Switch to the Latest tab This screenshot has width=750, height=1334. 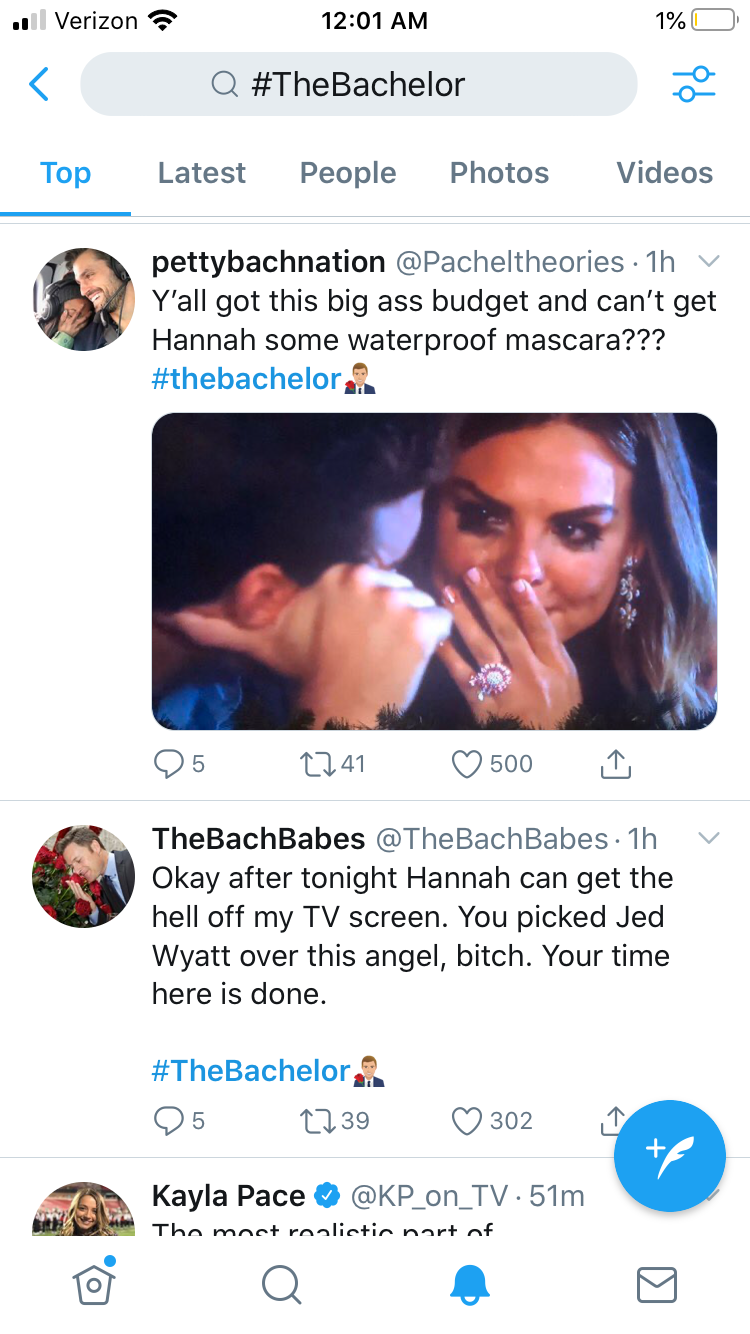point(202,173)
